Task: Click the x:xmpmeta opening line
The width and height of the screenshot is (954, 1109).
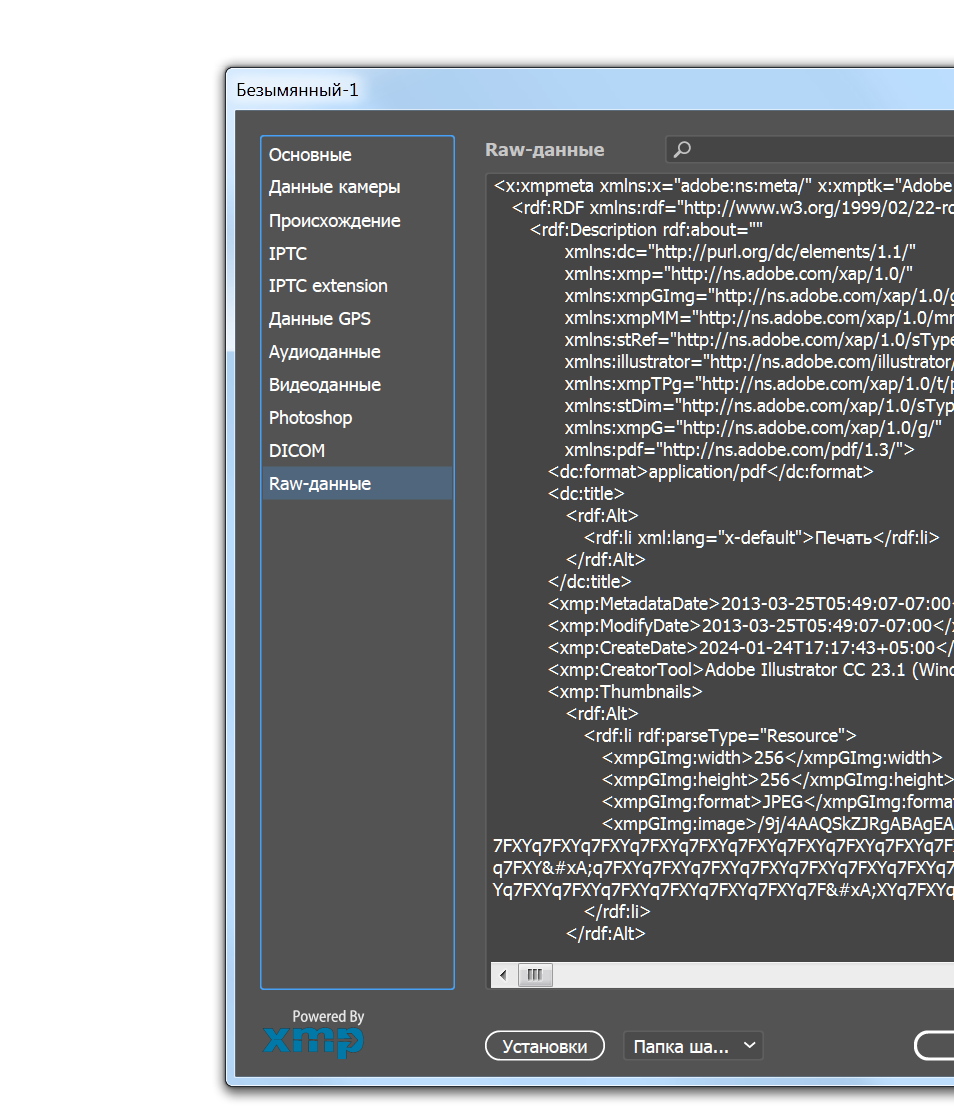Action: [723, 186]
